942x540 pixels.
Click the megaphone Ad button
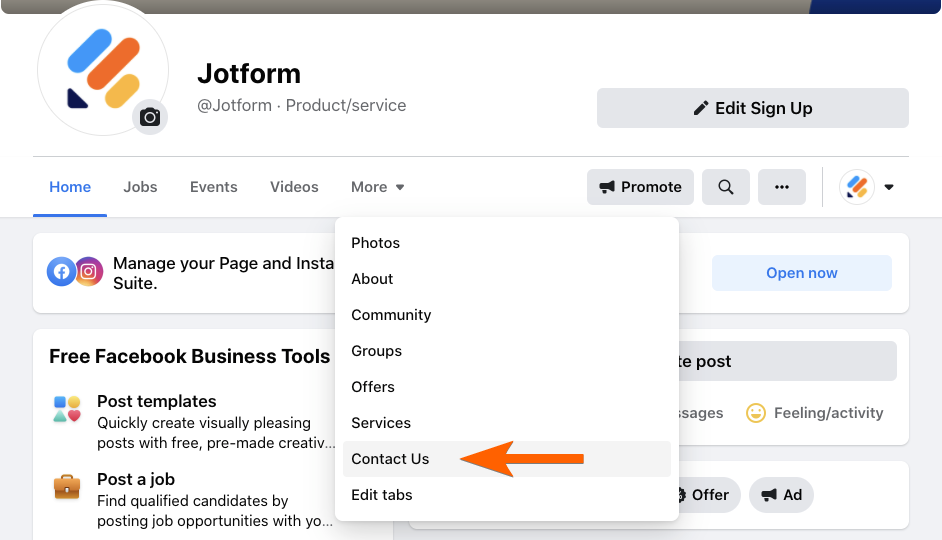click(x=782, y=495)
